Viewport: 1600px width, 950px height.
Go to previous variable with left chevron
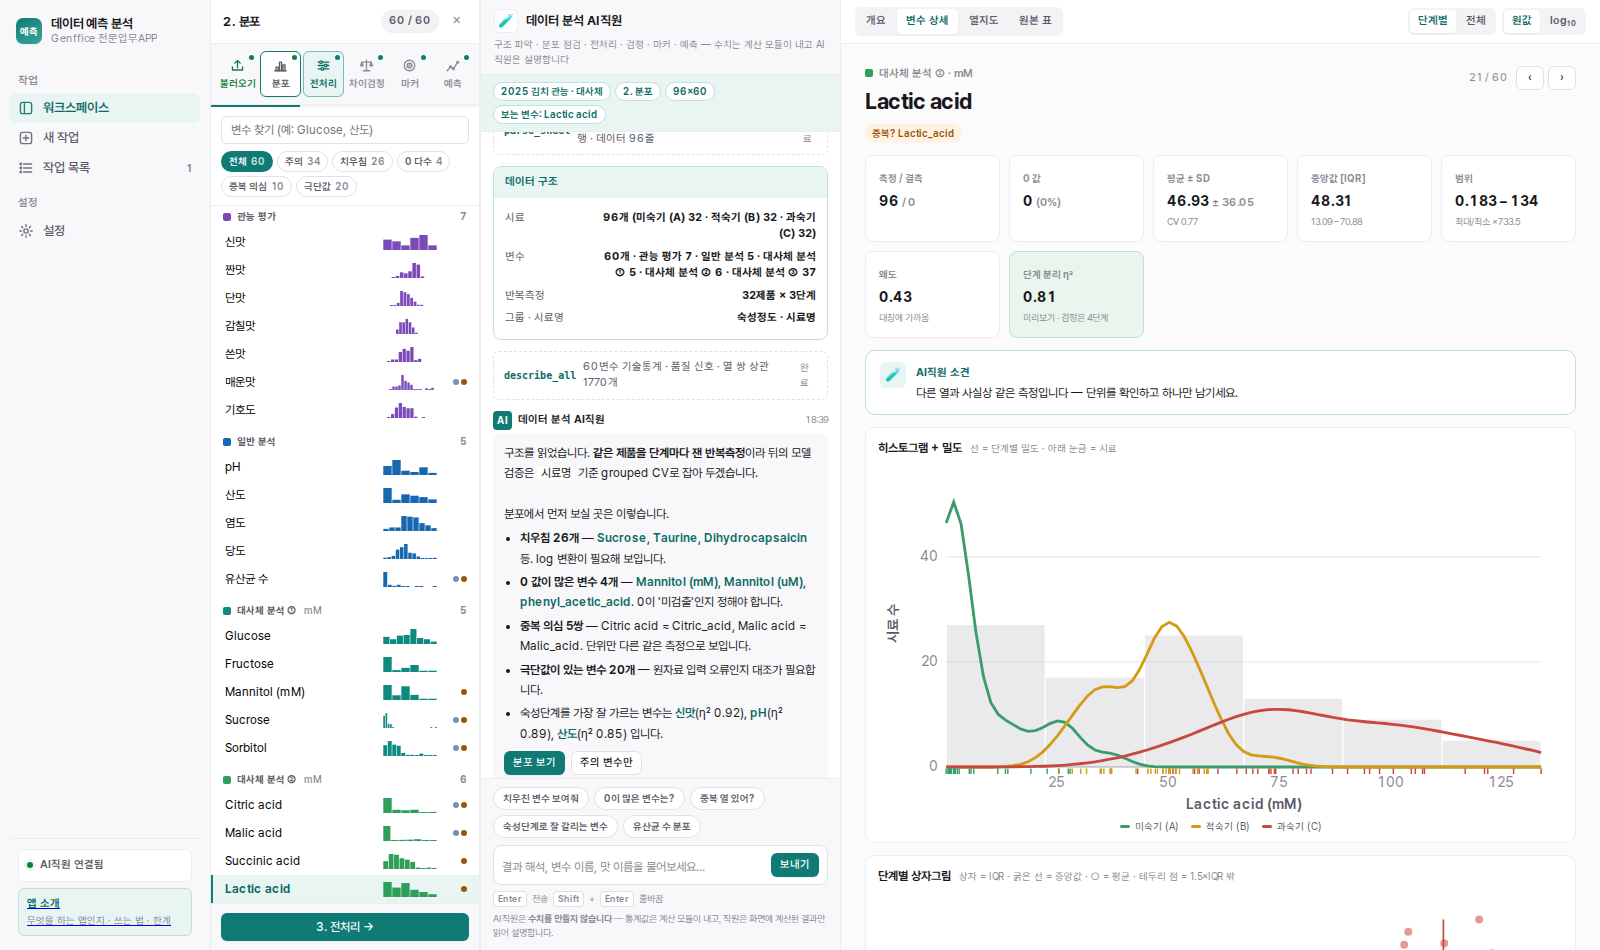[x=1530, y=77]
